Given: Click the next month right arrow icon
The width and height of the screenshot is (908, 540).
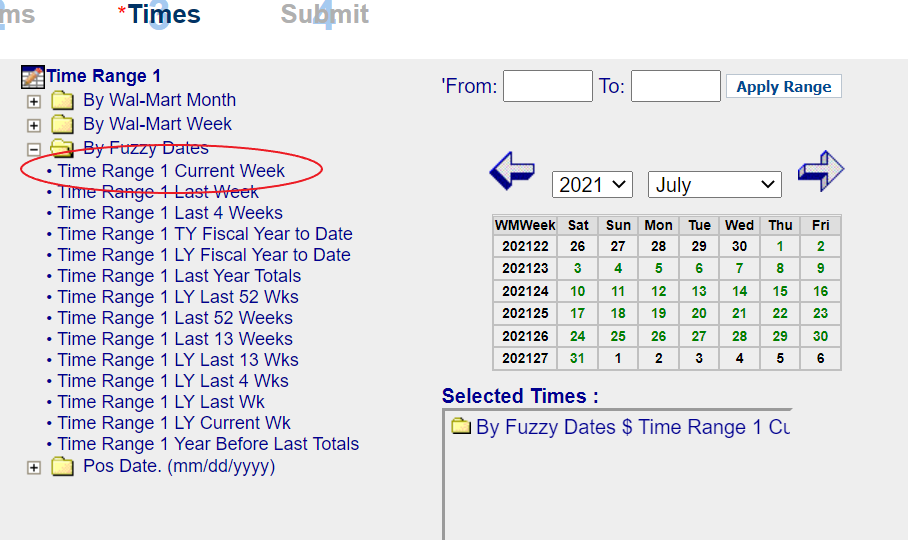Looking at the screenshot, I should click(821, 171).
